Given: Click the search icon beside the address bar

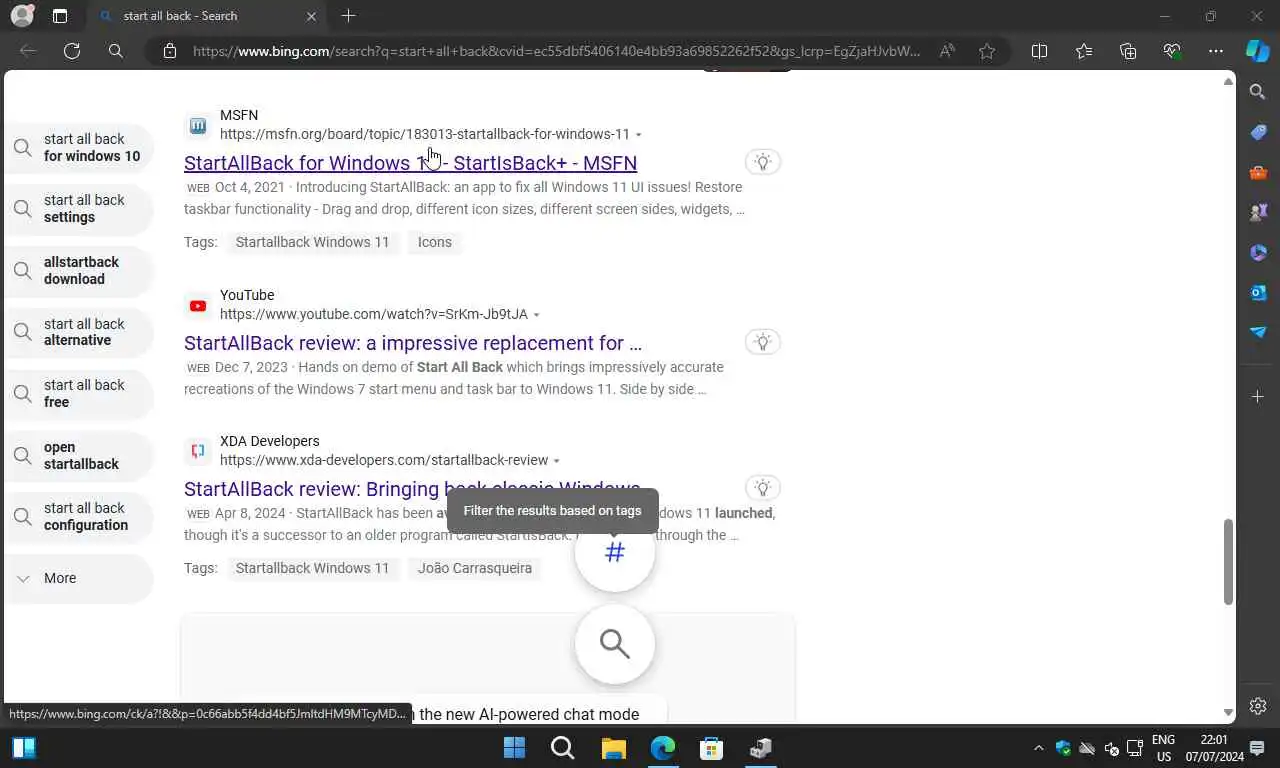Looking at the screenshot, I should (116, 51).
